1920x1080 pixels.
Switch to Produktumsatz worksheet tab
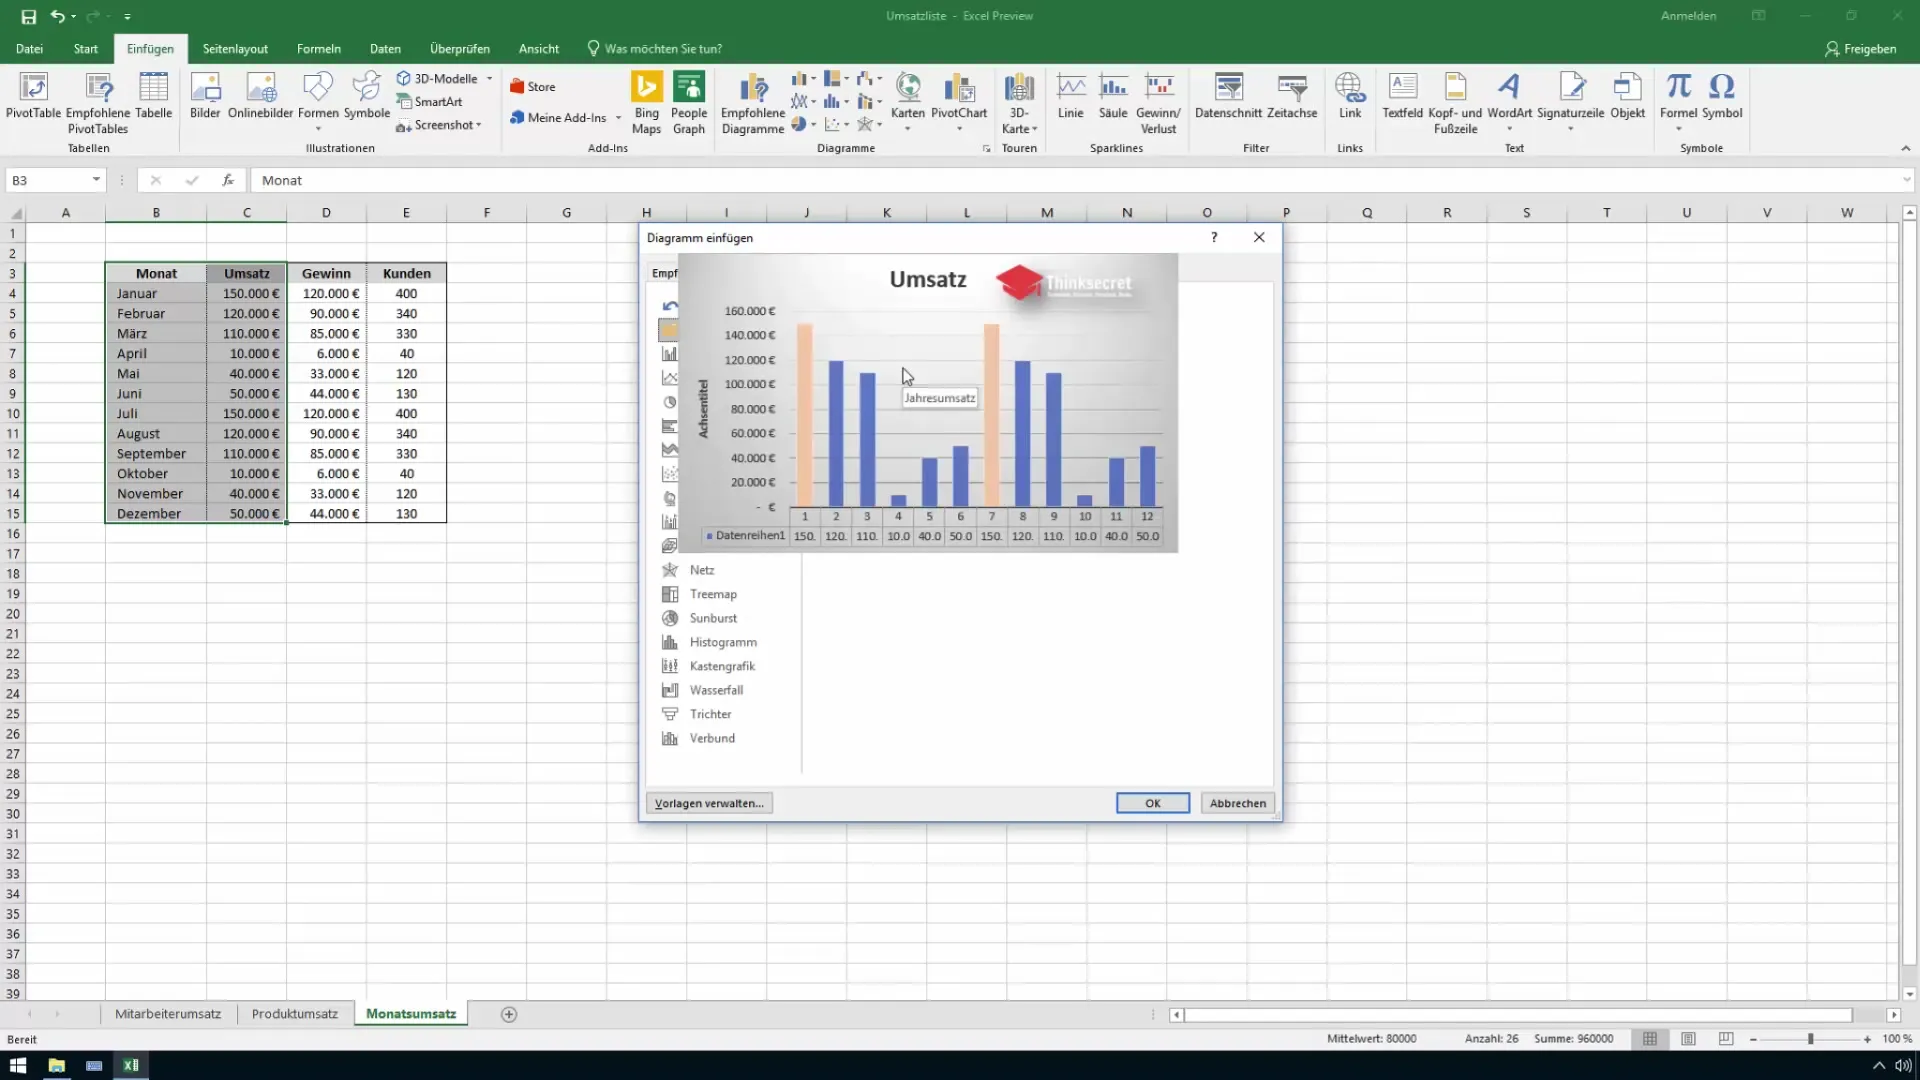coord(294,1013)
